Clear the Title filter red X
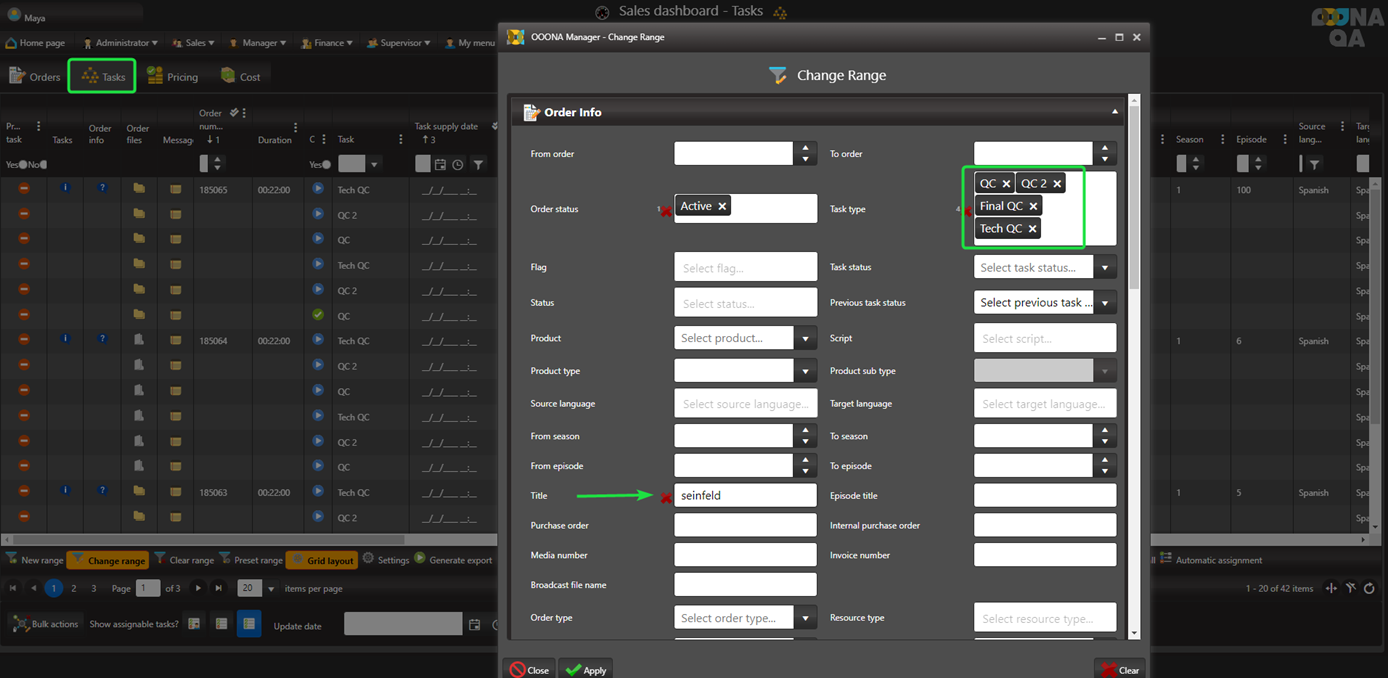This screenshot has height=678, width=1390. click(666, 497)
